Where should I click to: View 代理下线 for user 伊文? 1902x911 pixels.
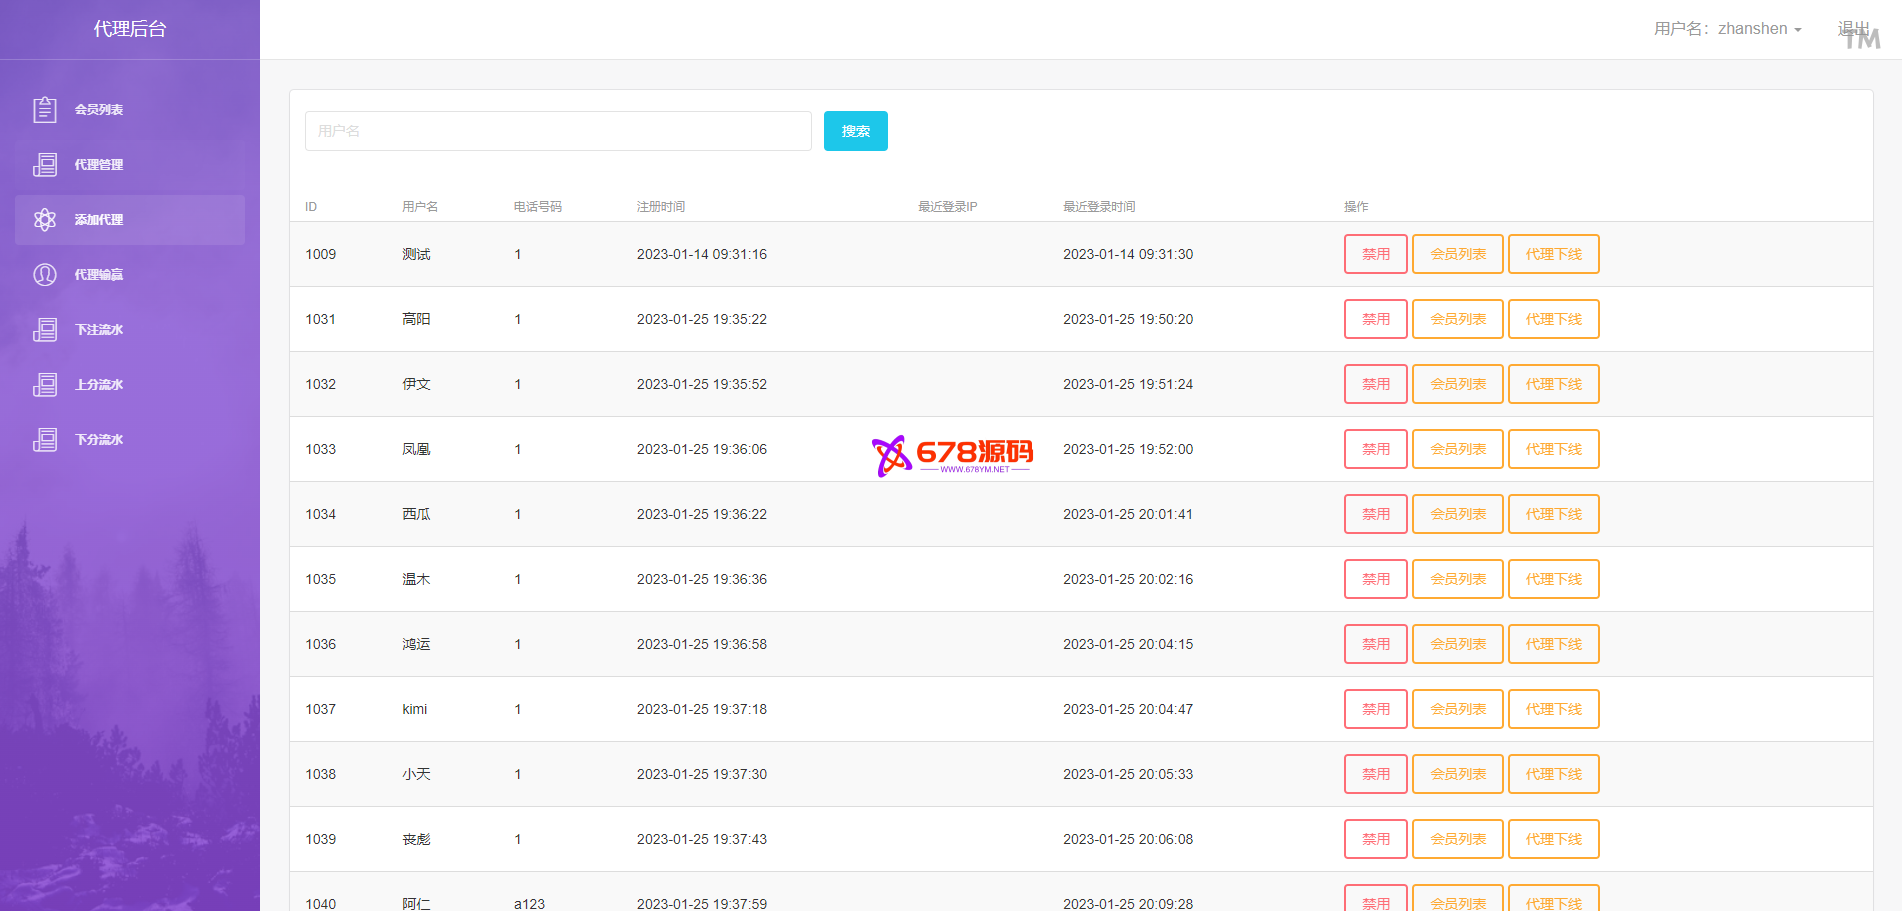1553,384
